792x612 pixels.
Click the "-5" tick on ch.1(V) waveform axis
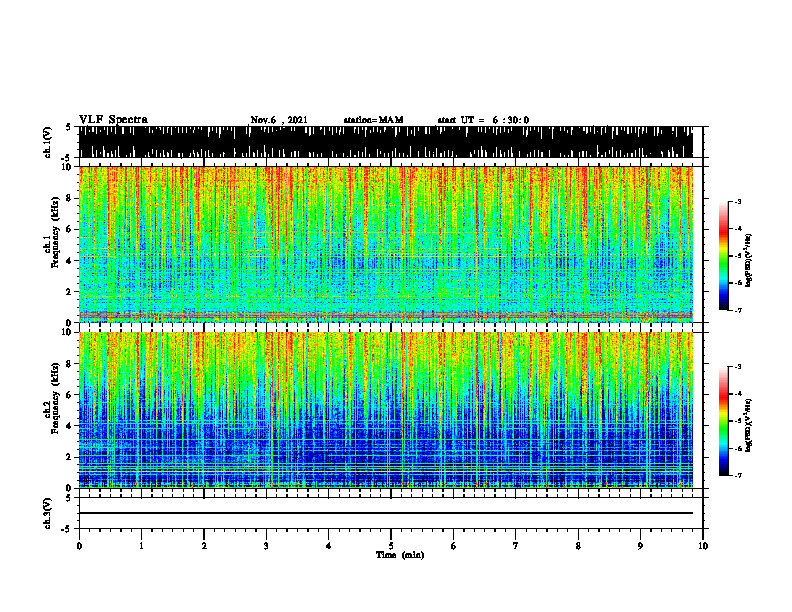coord(67,157)
